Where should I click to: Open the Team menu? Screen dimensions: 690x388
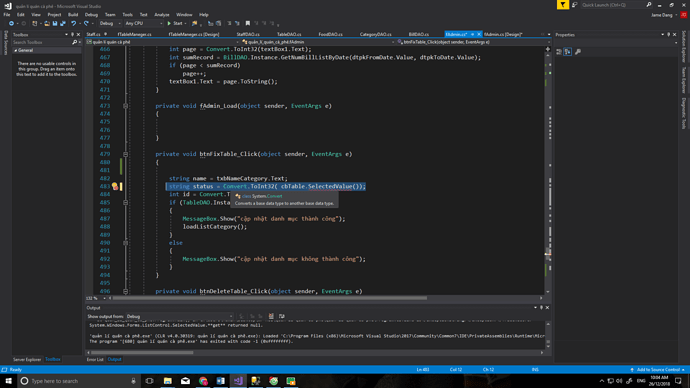110,15
